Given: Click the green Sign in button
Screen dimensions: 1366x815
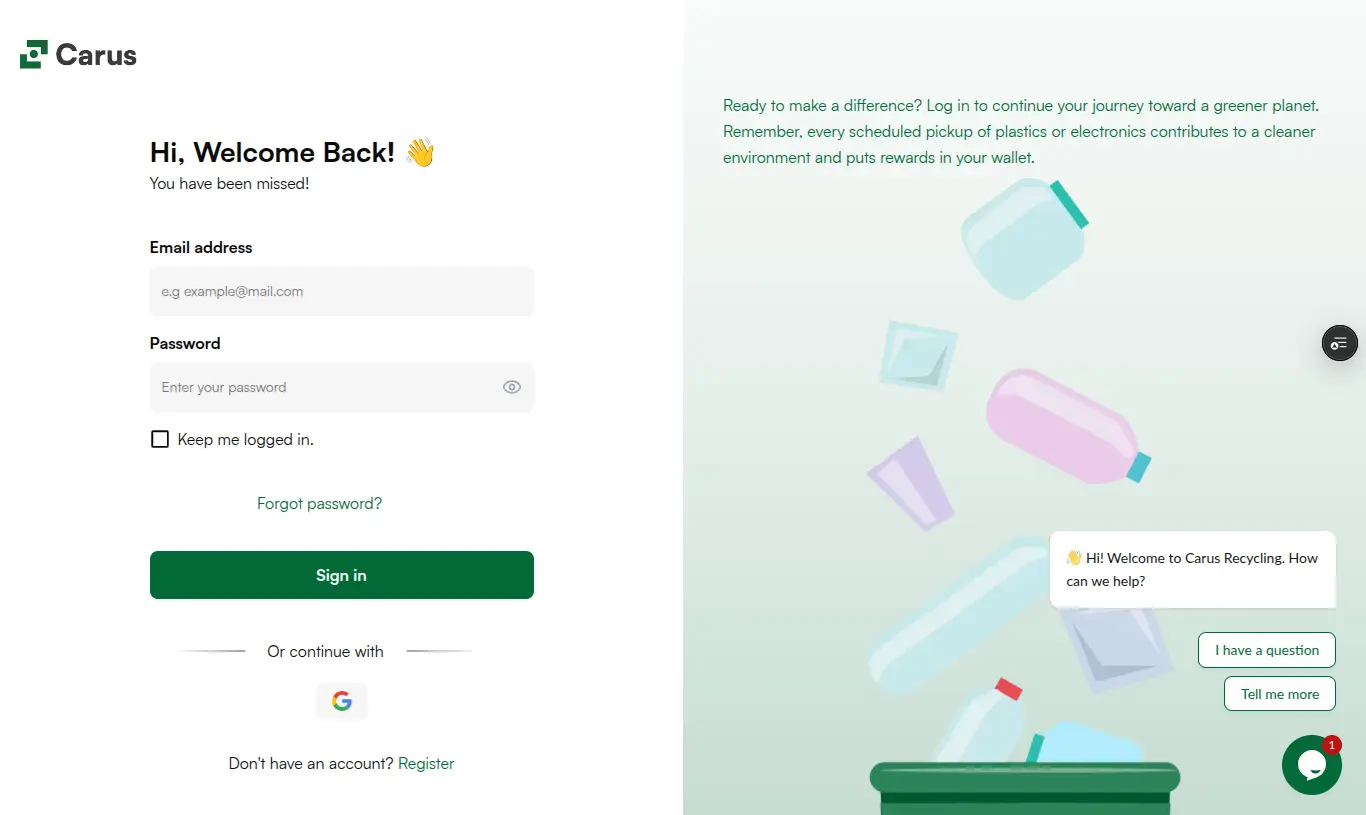Looking at the screenshot, I should click(342, 575).
